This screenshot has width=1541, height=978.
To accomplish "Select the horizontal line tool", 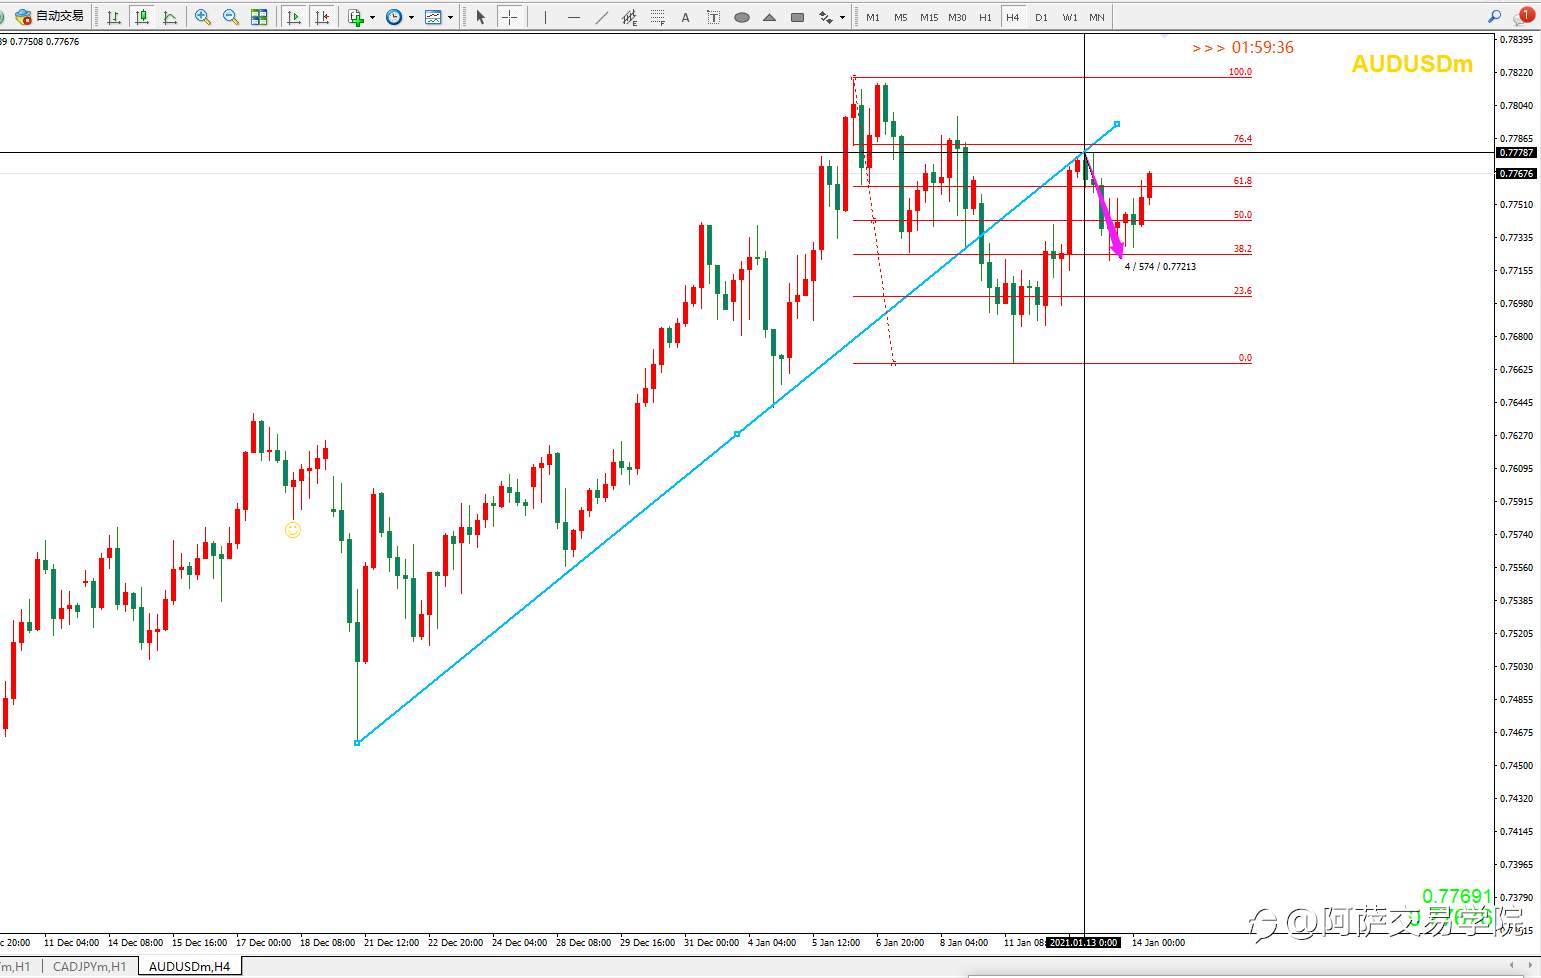I will (573, 17).
